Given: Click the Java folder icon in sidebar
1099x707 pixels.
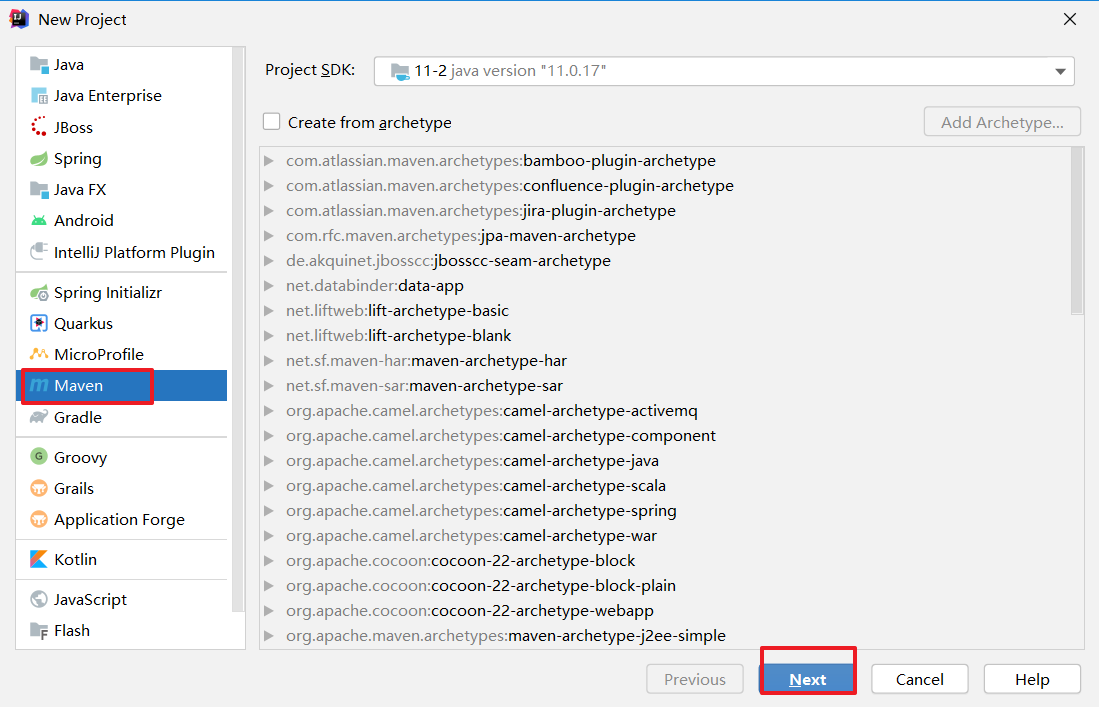Looking at the screenshot, I should [x=39, y=64].
